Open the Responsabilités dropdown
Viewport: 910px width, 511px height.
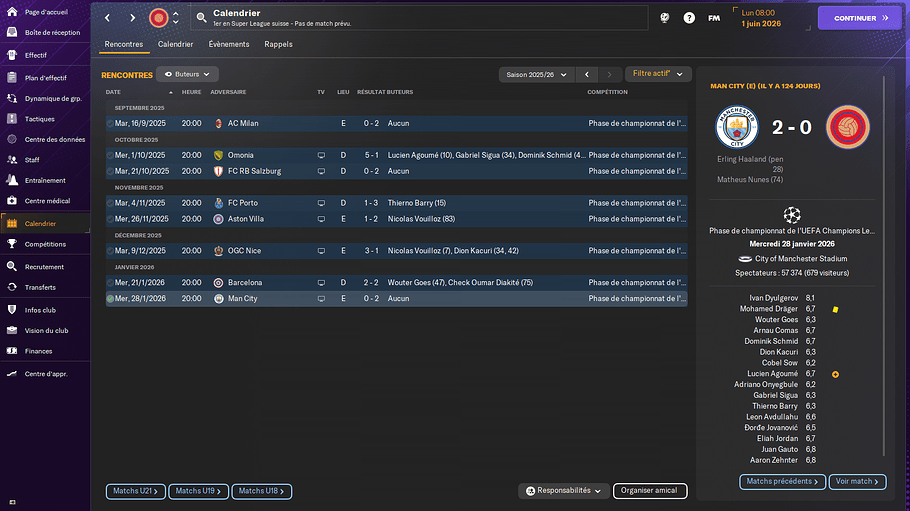click(x=564, y=491)
